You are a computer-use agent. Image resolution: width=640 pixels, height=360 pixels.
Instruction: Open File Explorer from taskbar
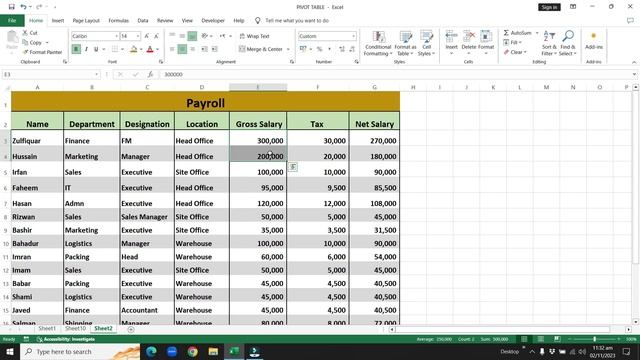(213, 351)
